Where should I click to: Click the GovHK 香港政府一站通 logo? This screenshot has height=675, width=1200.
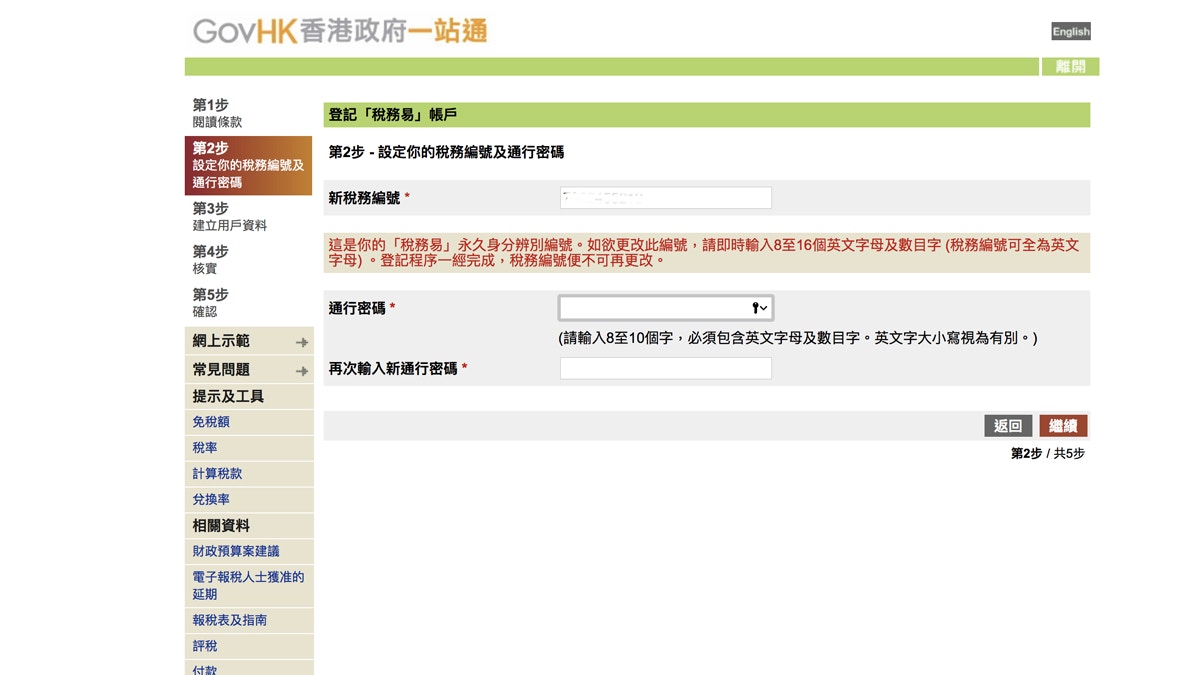(340, 31)
